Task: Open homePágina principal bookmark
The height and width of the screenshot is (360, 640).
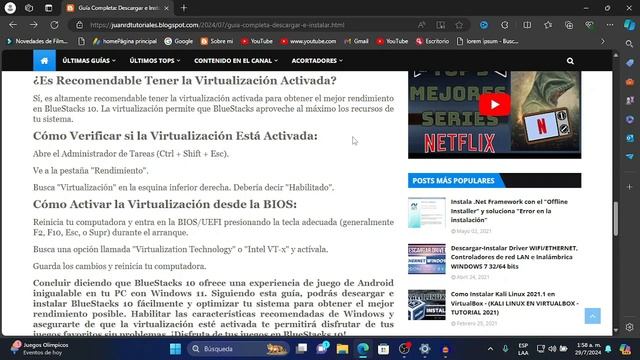Action: tap(124, 41)
